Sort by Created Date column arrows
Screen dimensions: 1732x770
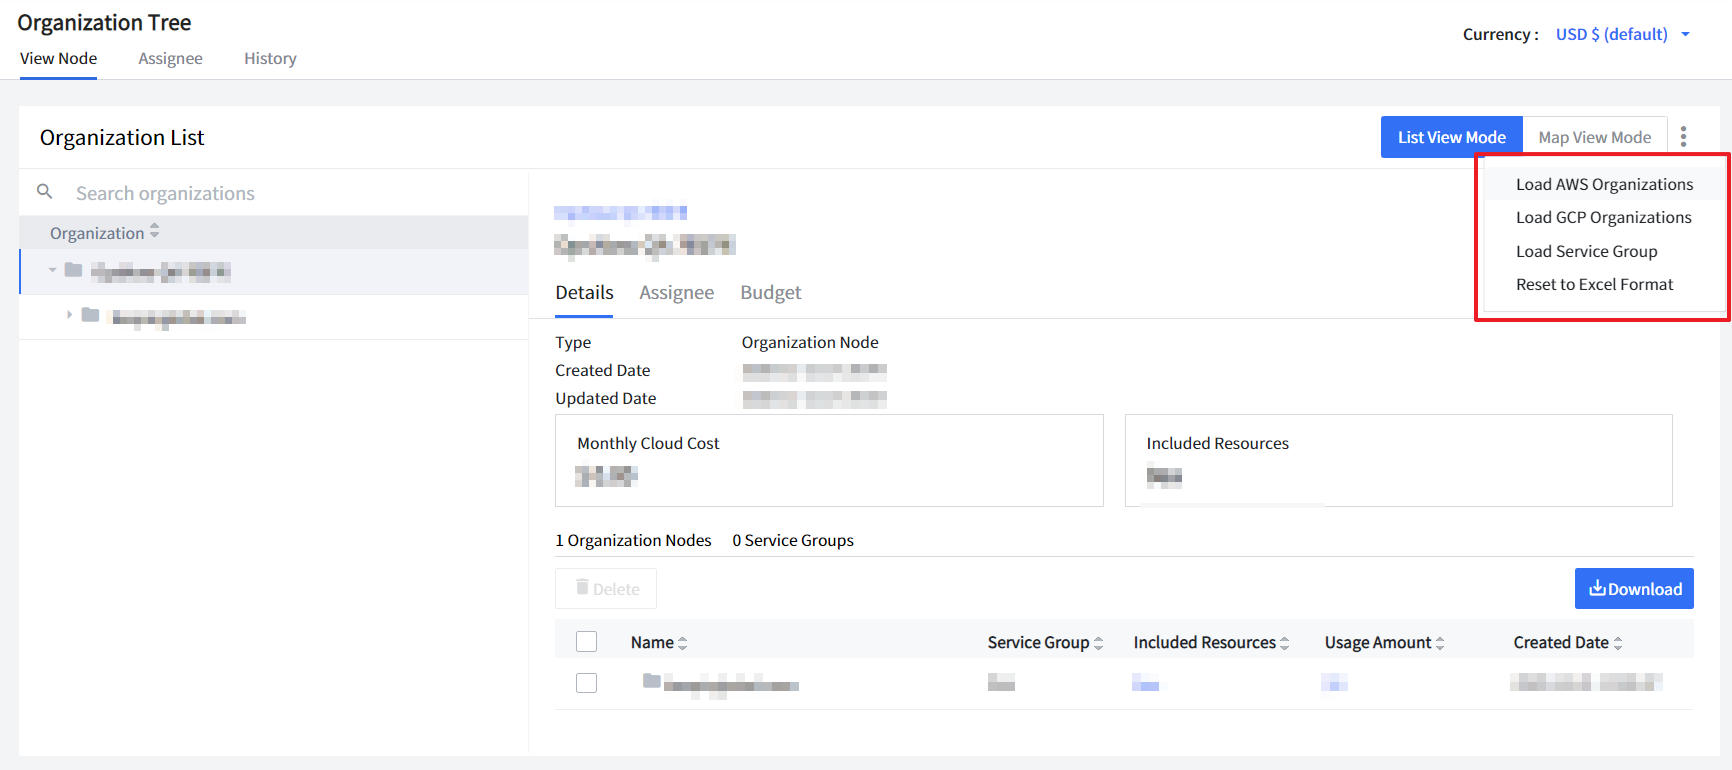[x=1617, y=643]
